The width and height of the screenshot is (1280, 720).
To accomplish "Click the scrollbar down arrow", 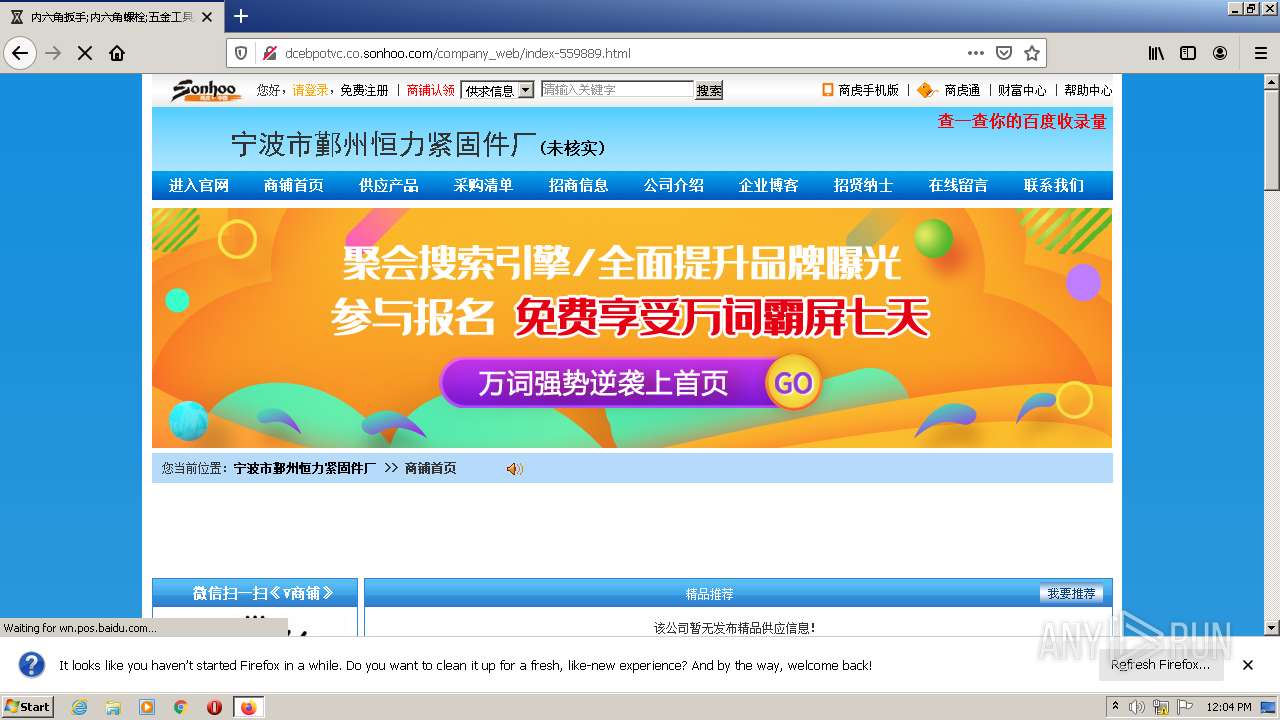I will coord(1271,628).
